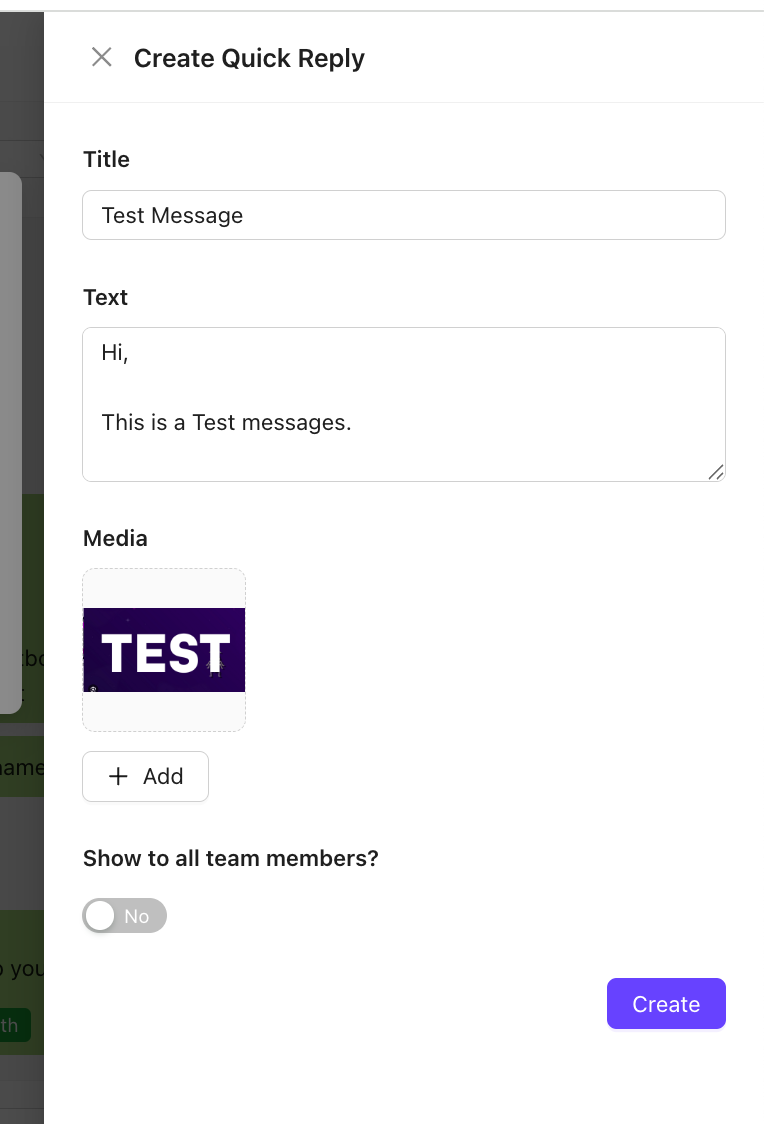Click the green 'th' button behind the dialog
The height and width of the screenshot is (1124, 764).
click(x=12, y=1025)
